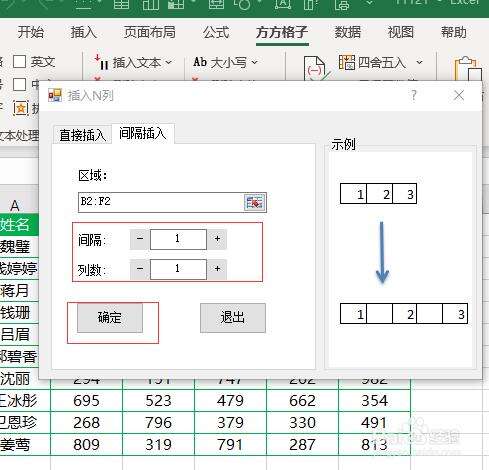Close the 插入N列 dialog
489x470 pixels.
(459, 95)
